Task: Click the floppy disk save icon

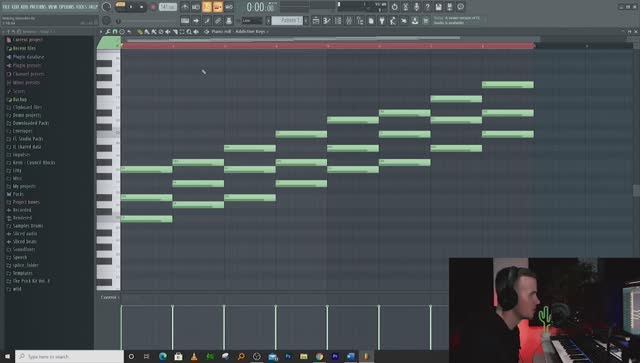Action: click(x=438, y=7)
